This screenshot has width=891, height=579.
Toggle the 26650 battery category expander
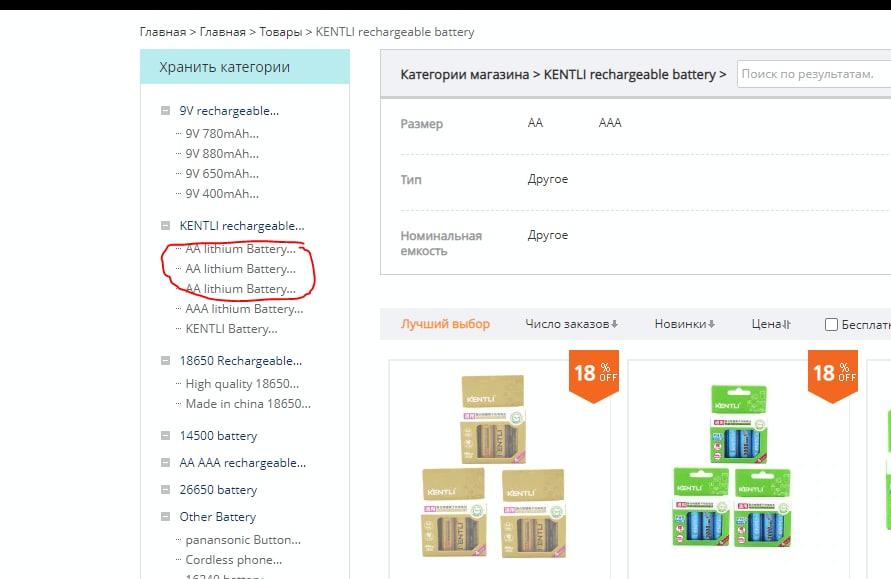pyautogui.click(x=165, y=490)
